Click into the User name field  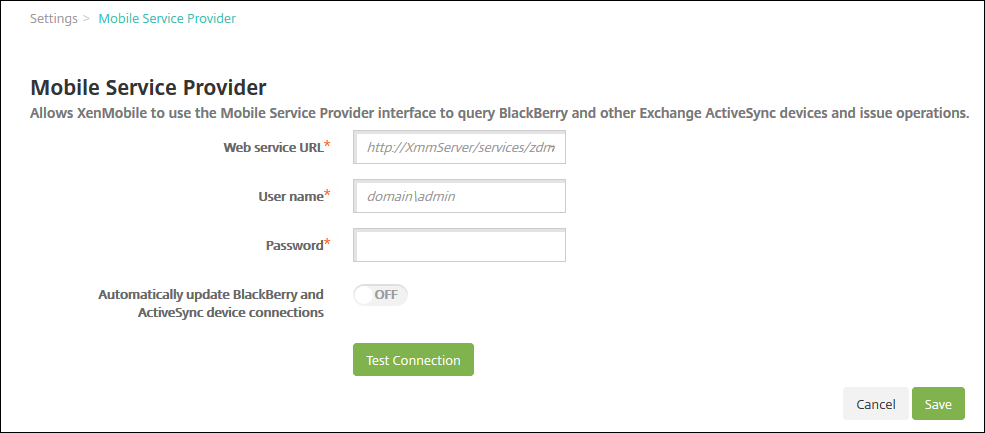(x=460, y=197)
